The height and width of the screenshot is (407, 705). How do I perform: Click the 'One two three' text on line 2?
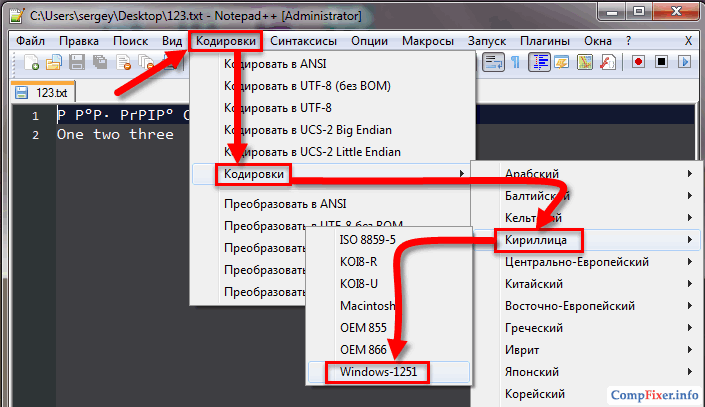115,134
